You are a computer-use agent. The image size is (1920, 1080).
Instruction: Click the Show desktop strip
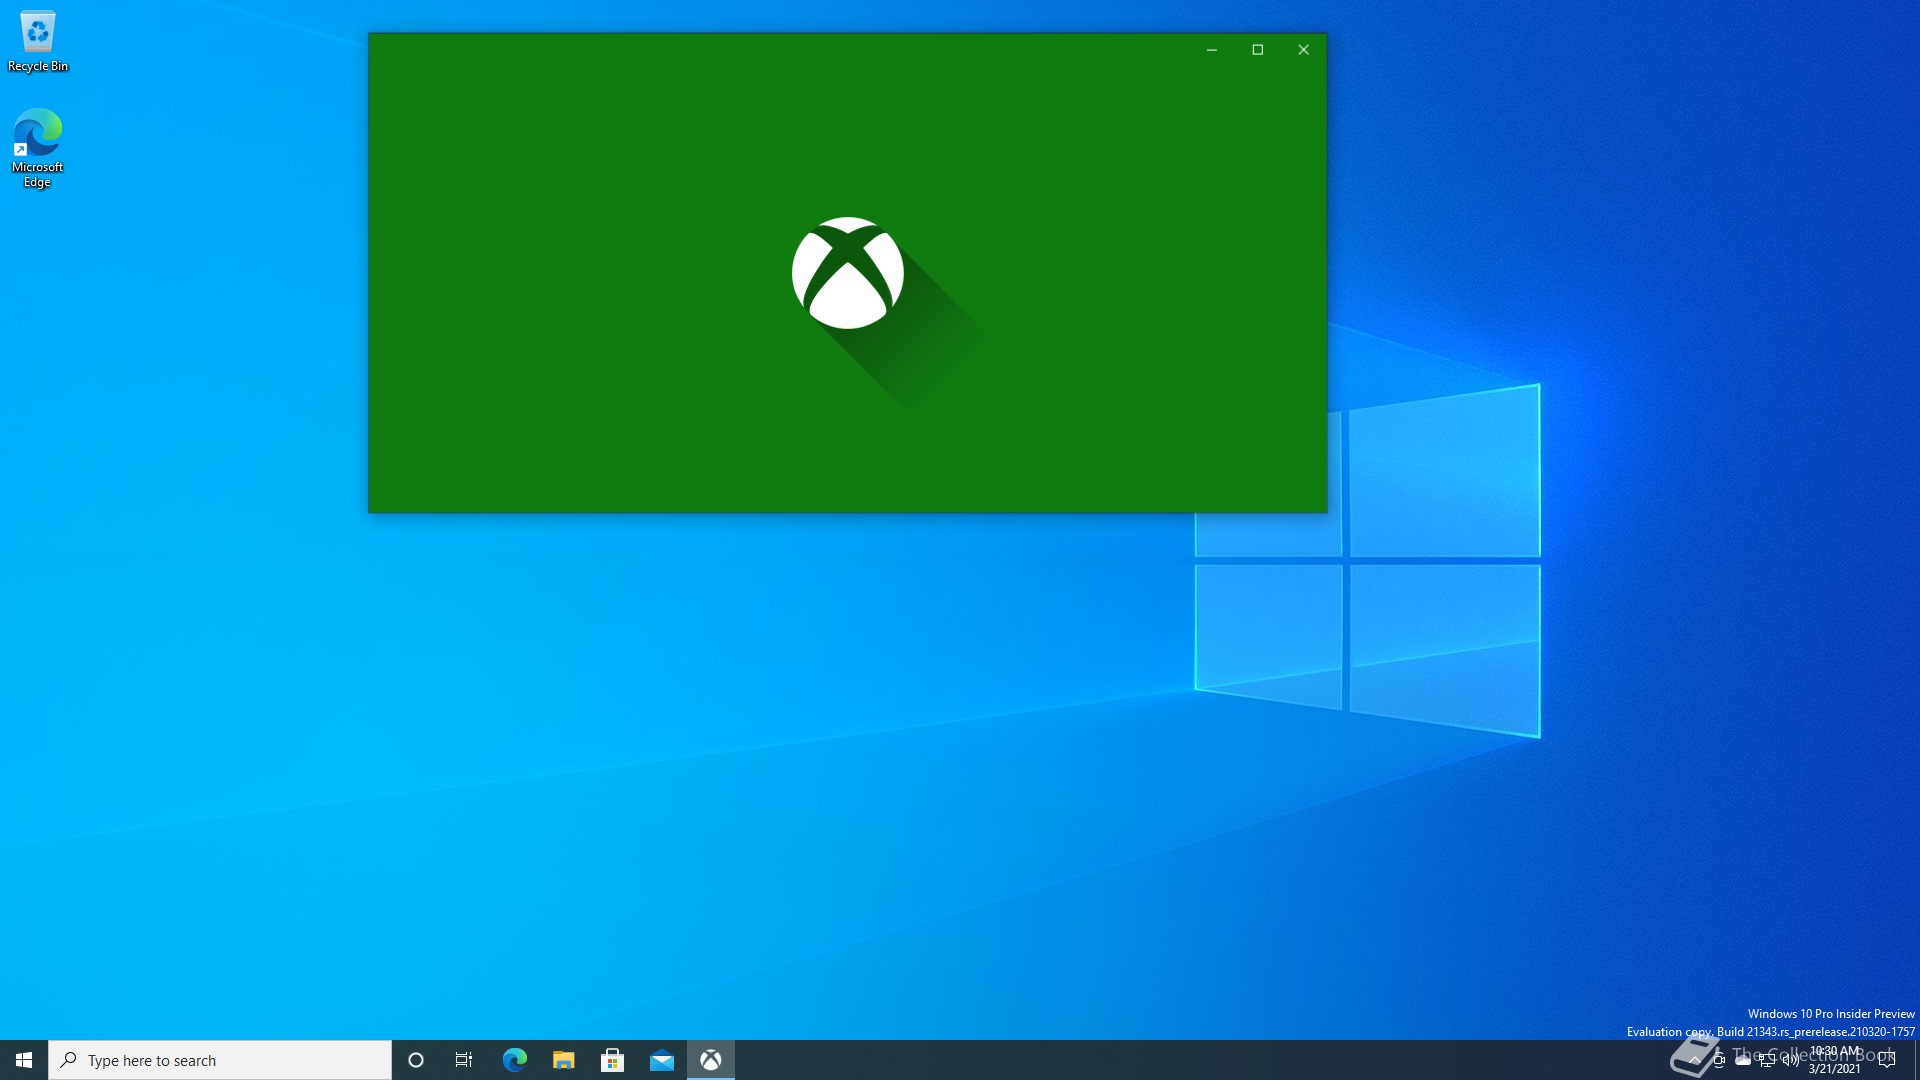[x=1916, y=1060]
